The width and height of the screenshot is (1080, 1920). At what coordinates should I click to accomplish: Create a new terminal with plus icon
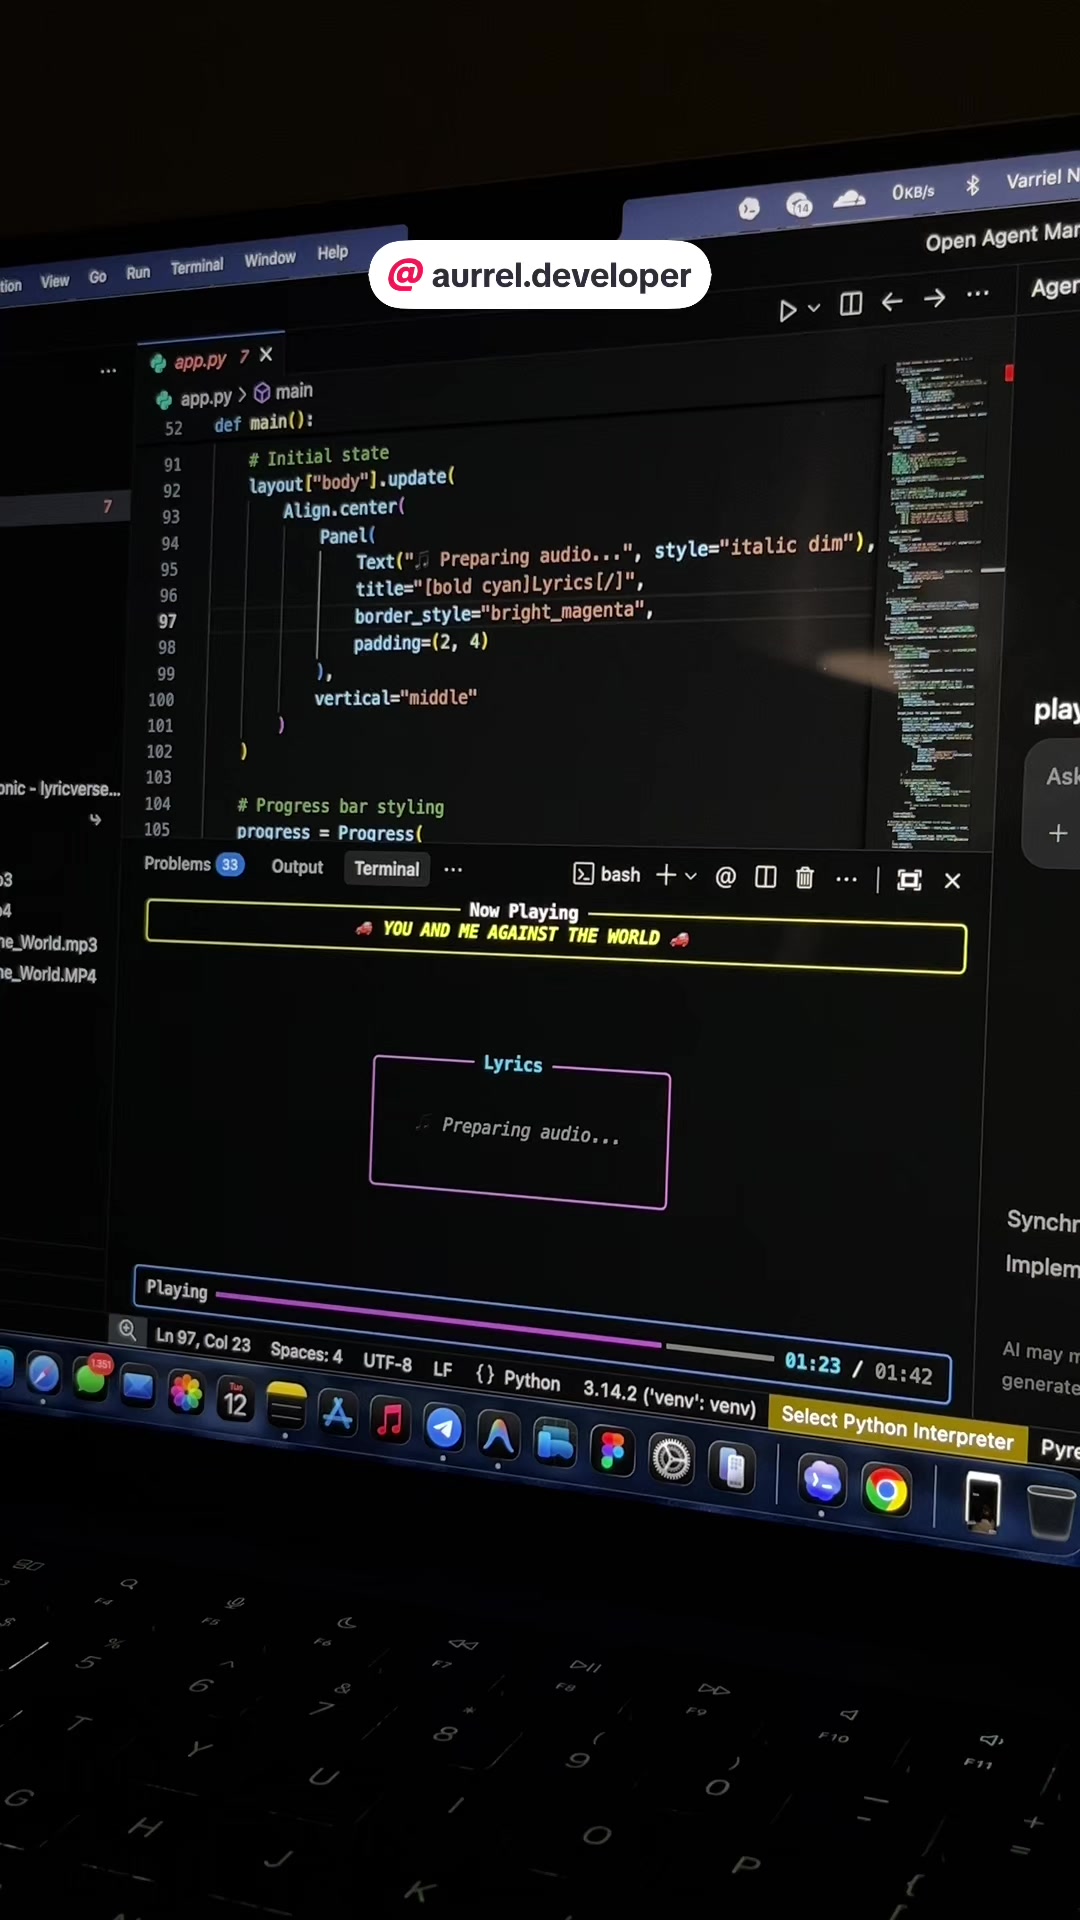click(x=666, y=876)
